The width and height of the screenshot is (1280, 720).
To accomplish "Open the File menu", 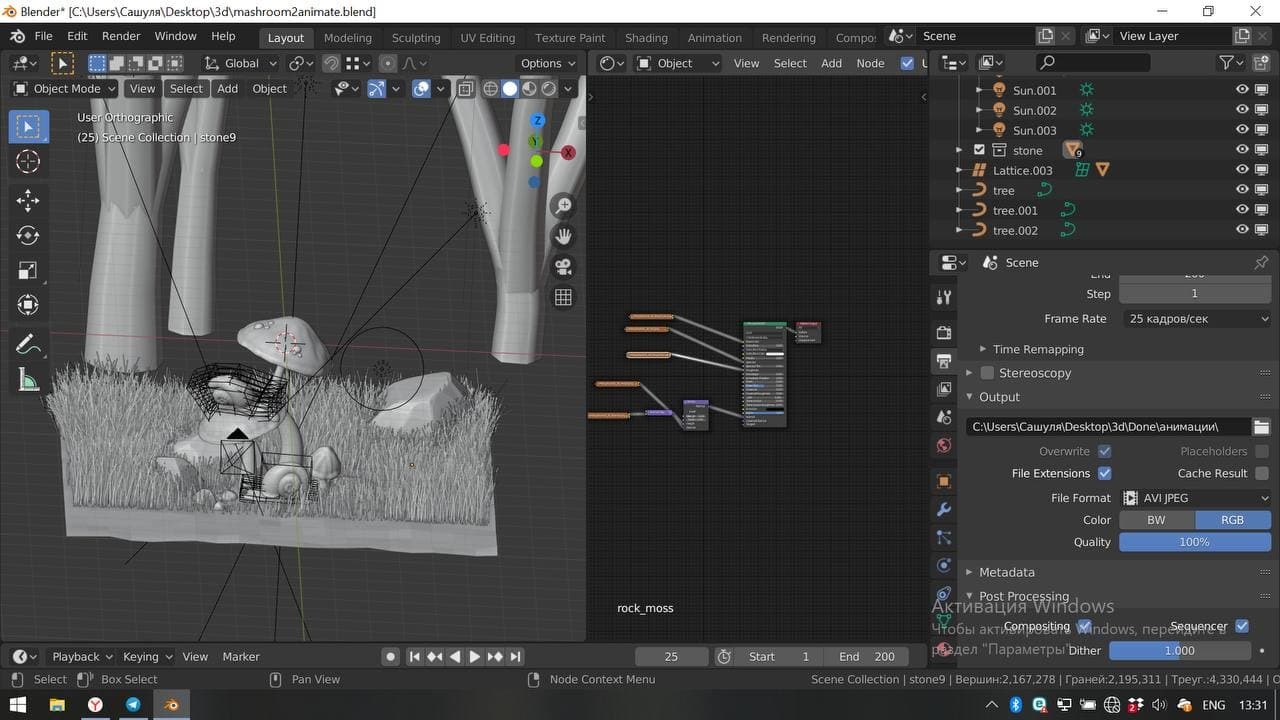I will [44, 36].
